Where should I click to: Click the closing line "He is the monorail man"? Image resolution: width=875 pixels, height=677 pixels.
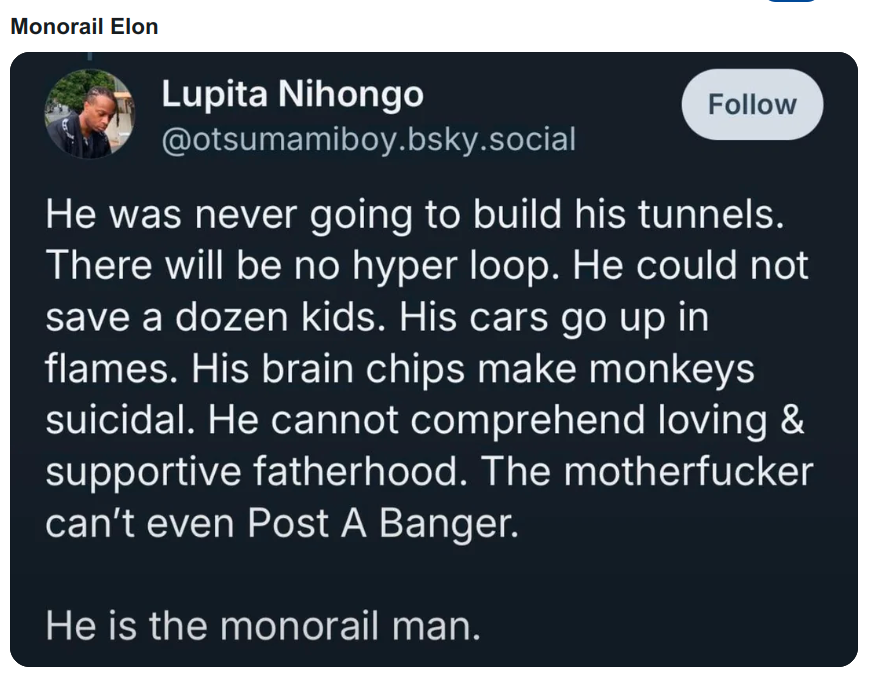[263, 626]
